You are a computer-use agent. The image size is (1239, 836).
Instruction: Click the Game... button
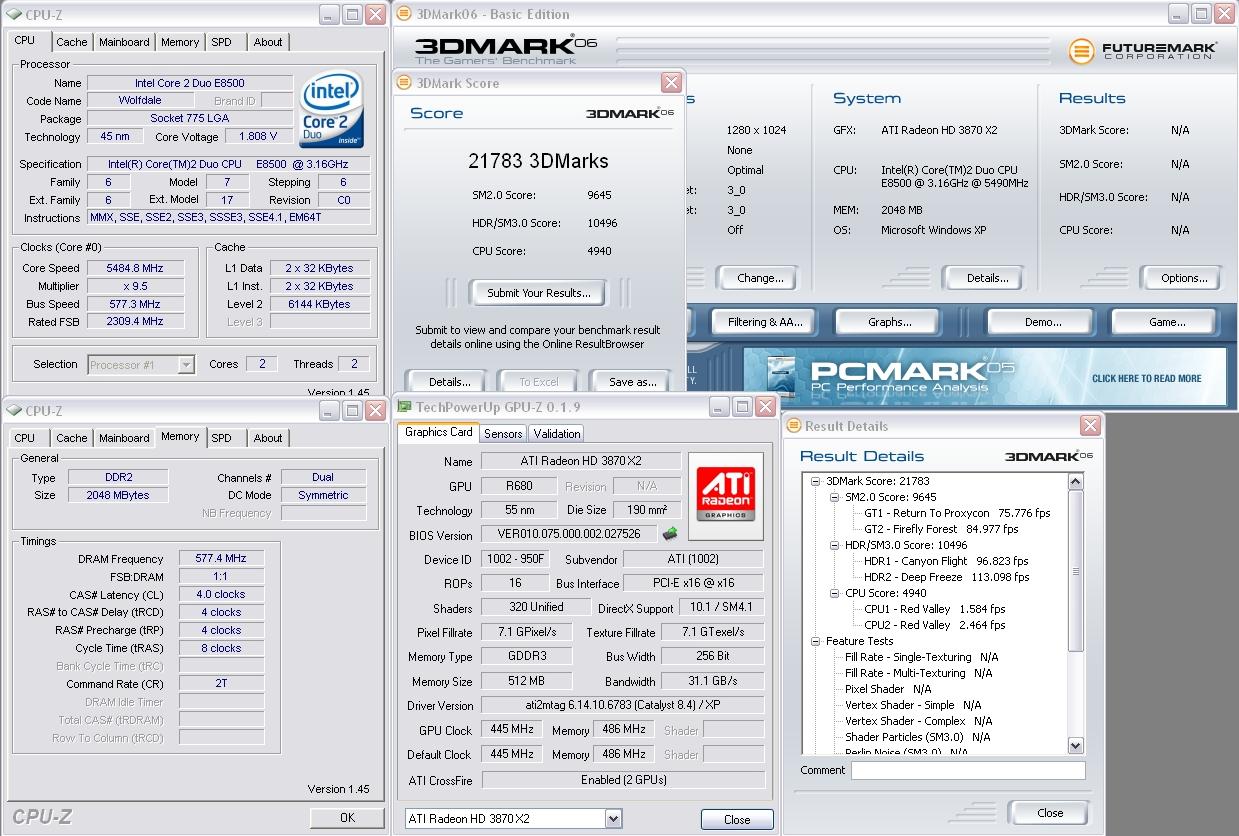point(1166,322)
